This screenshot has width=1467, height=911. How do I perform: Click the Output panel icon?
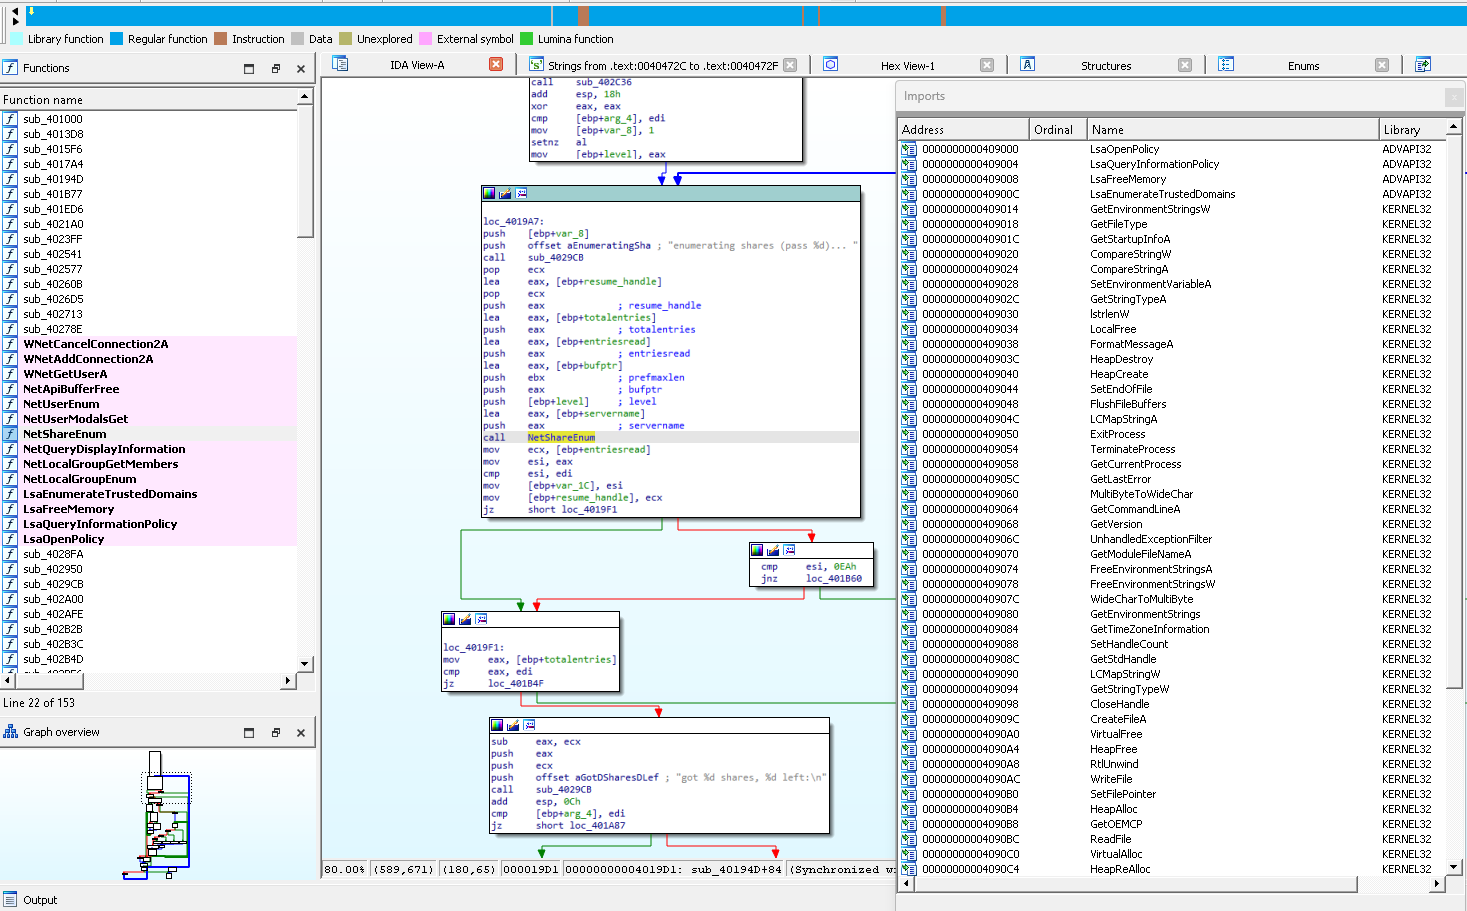click(11, 900)
